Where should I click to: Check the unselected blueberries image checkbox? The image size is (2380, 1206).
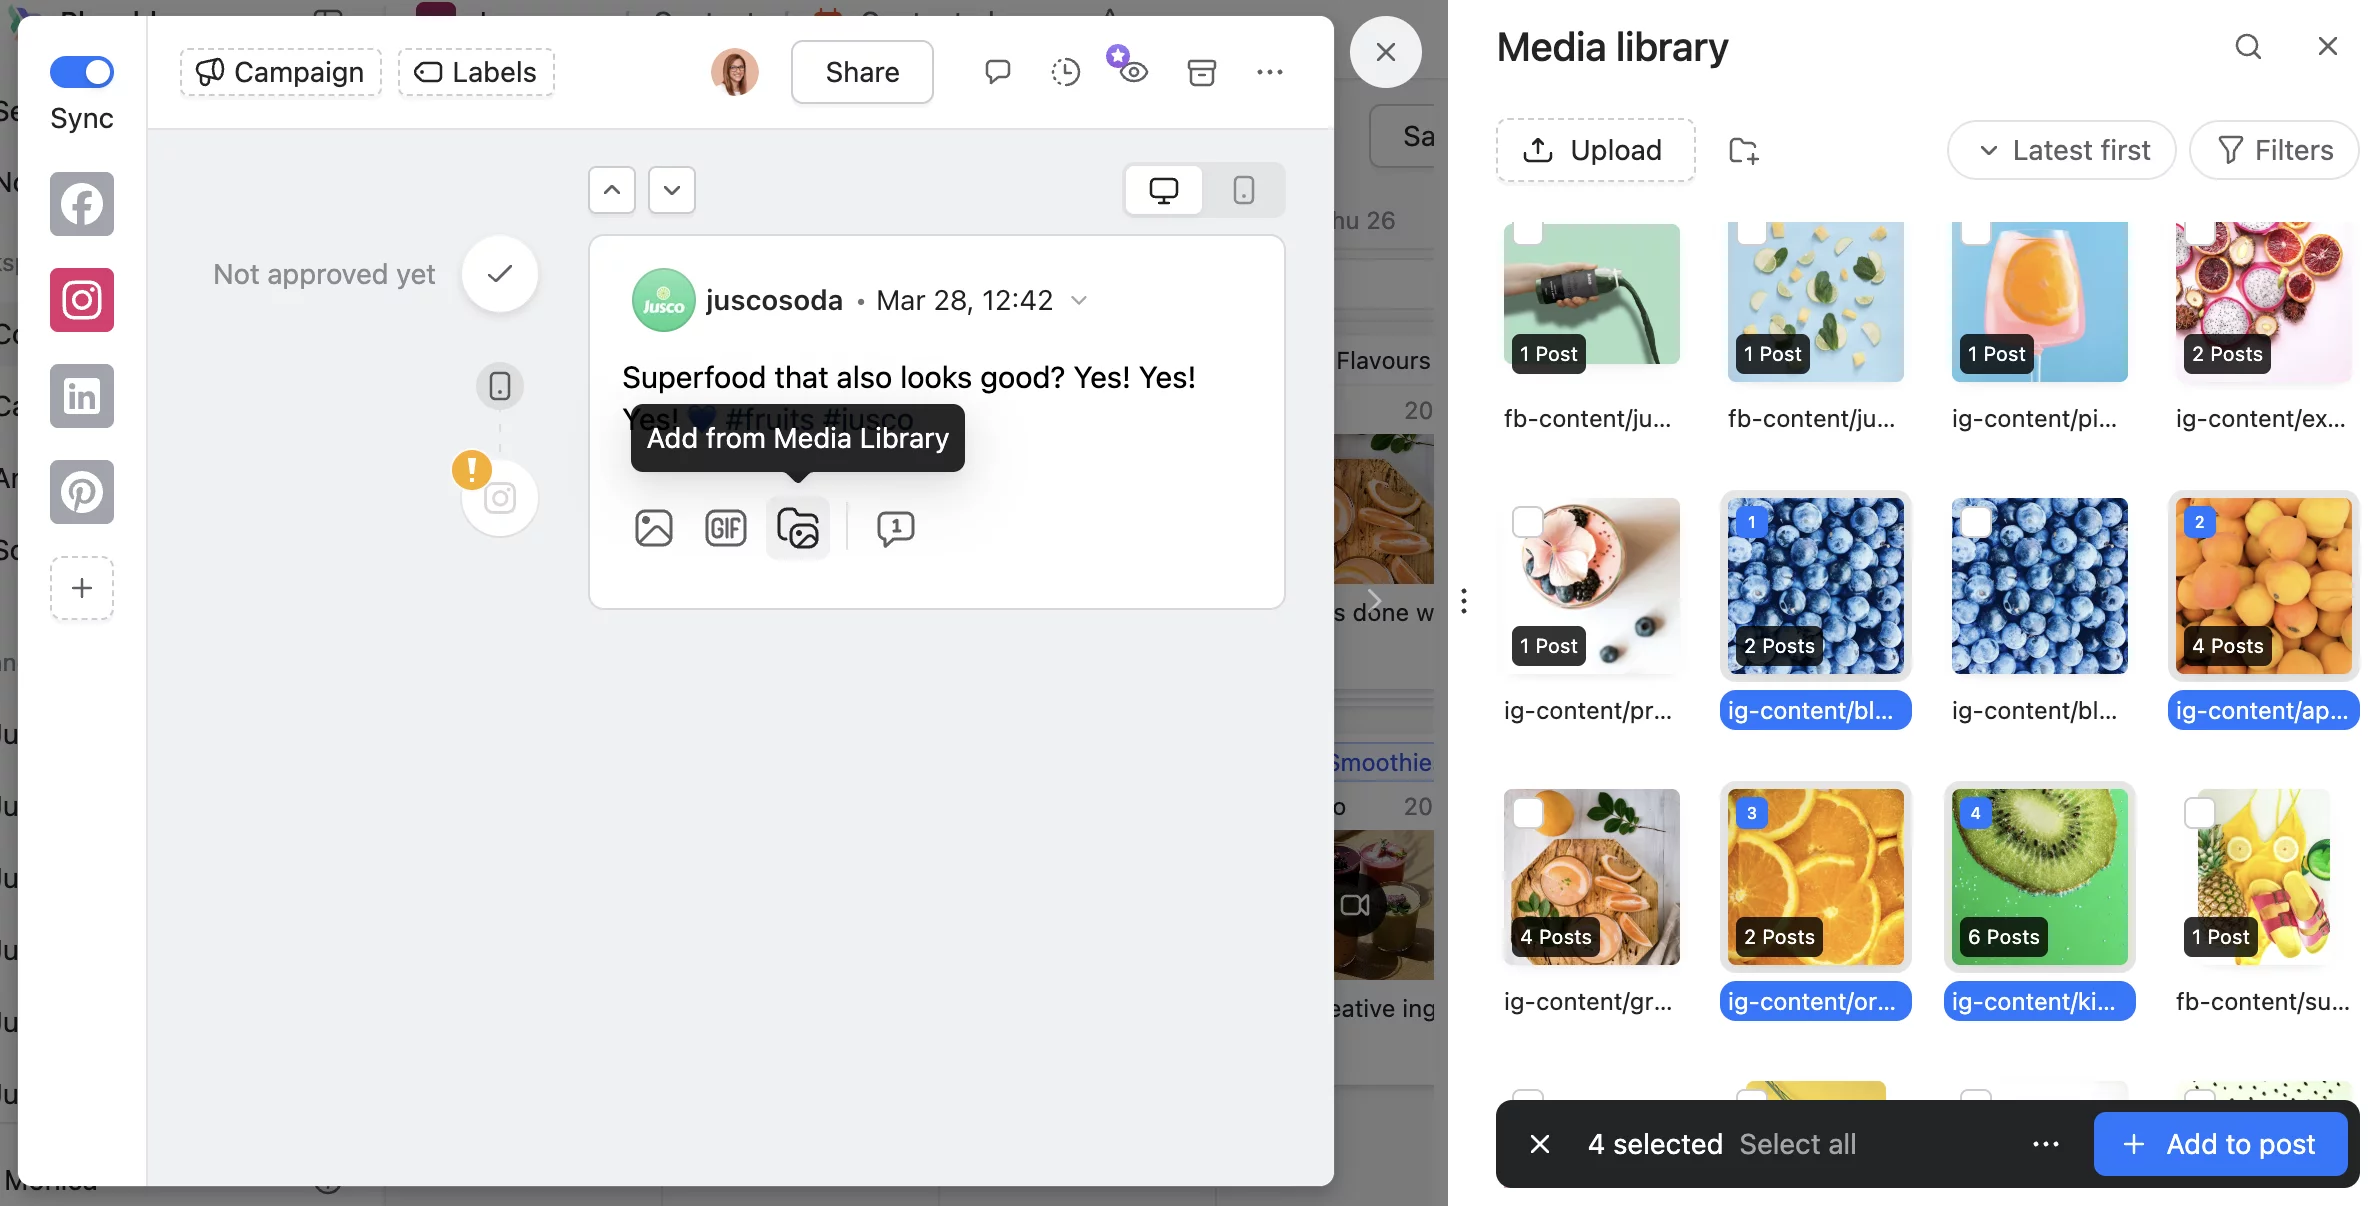(1976, 522)
